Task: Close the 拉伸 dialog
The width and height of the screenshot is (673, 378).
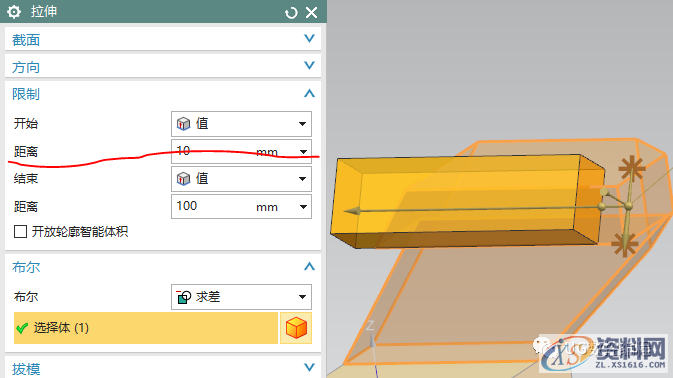Action: click(312, 12)
